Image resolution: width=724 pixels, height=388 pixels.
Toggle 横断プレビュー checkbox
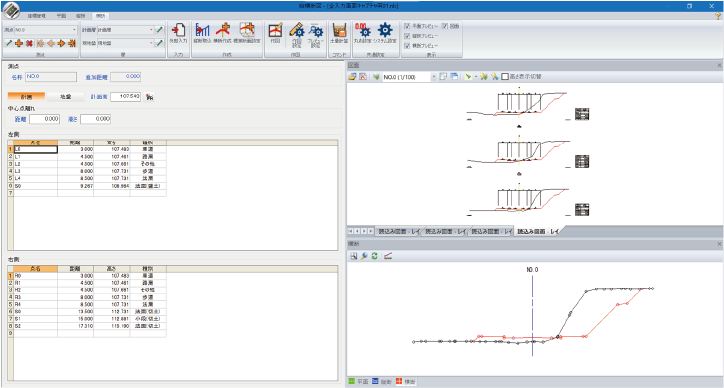[x=407, y=46]
